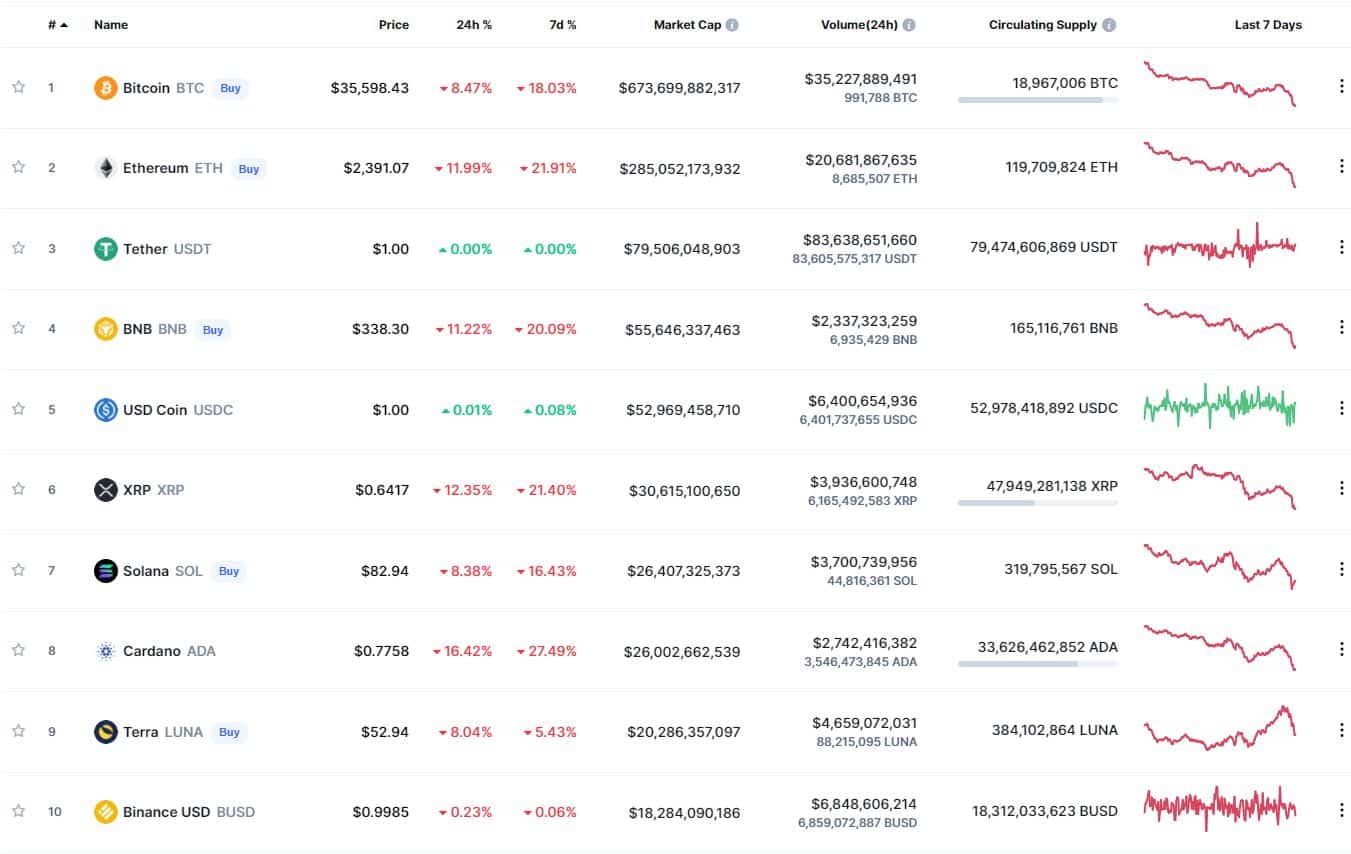Show Volume(24h) info tooltip icon
The image size is (1351, 854).
point(908,25)
